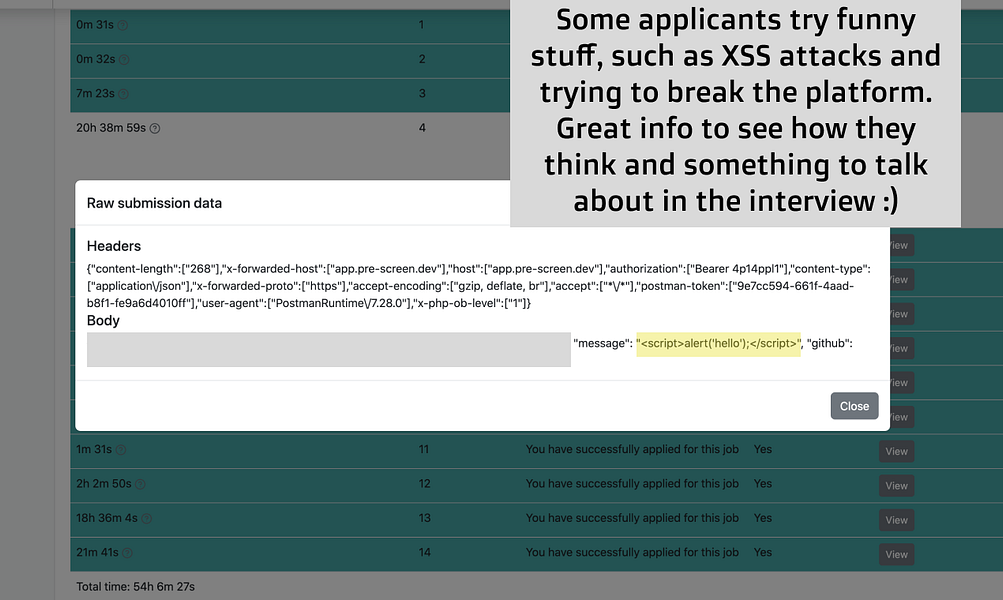Click success message in row 12
This screenshot has width=1003, height=600.
(632, 484)
